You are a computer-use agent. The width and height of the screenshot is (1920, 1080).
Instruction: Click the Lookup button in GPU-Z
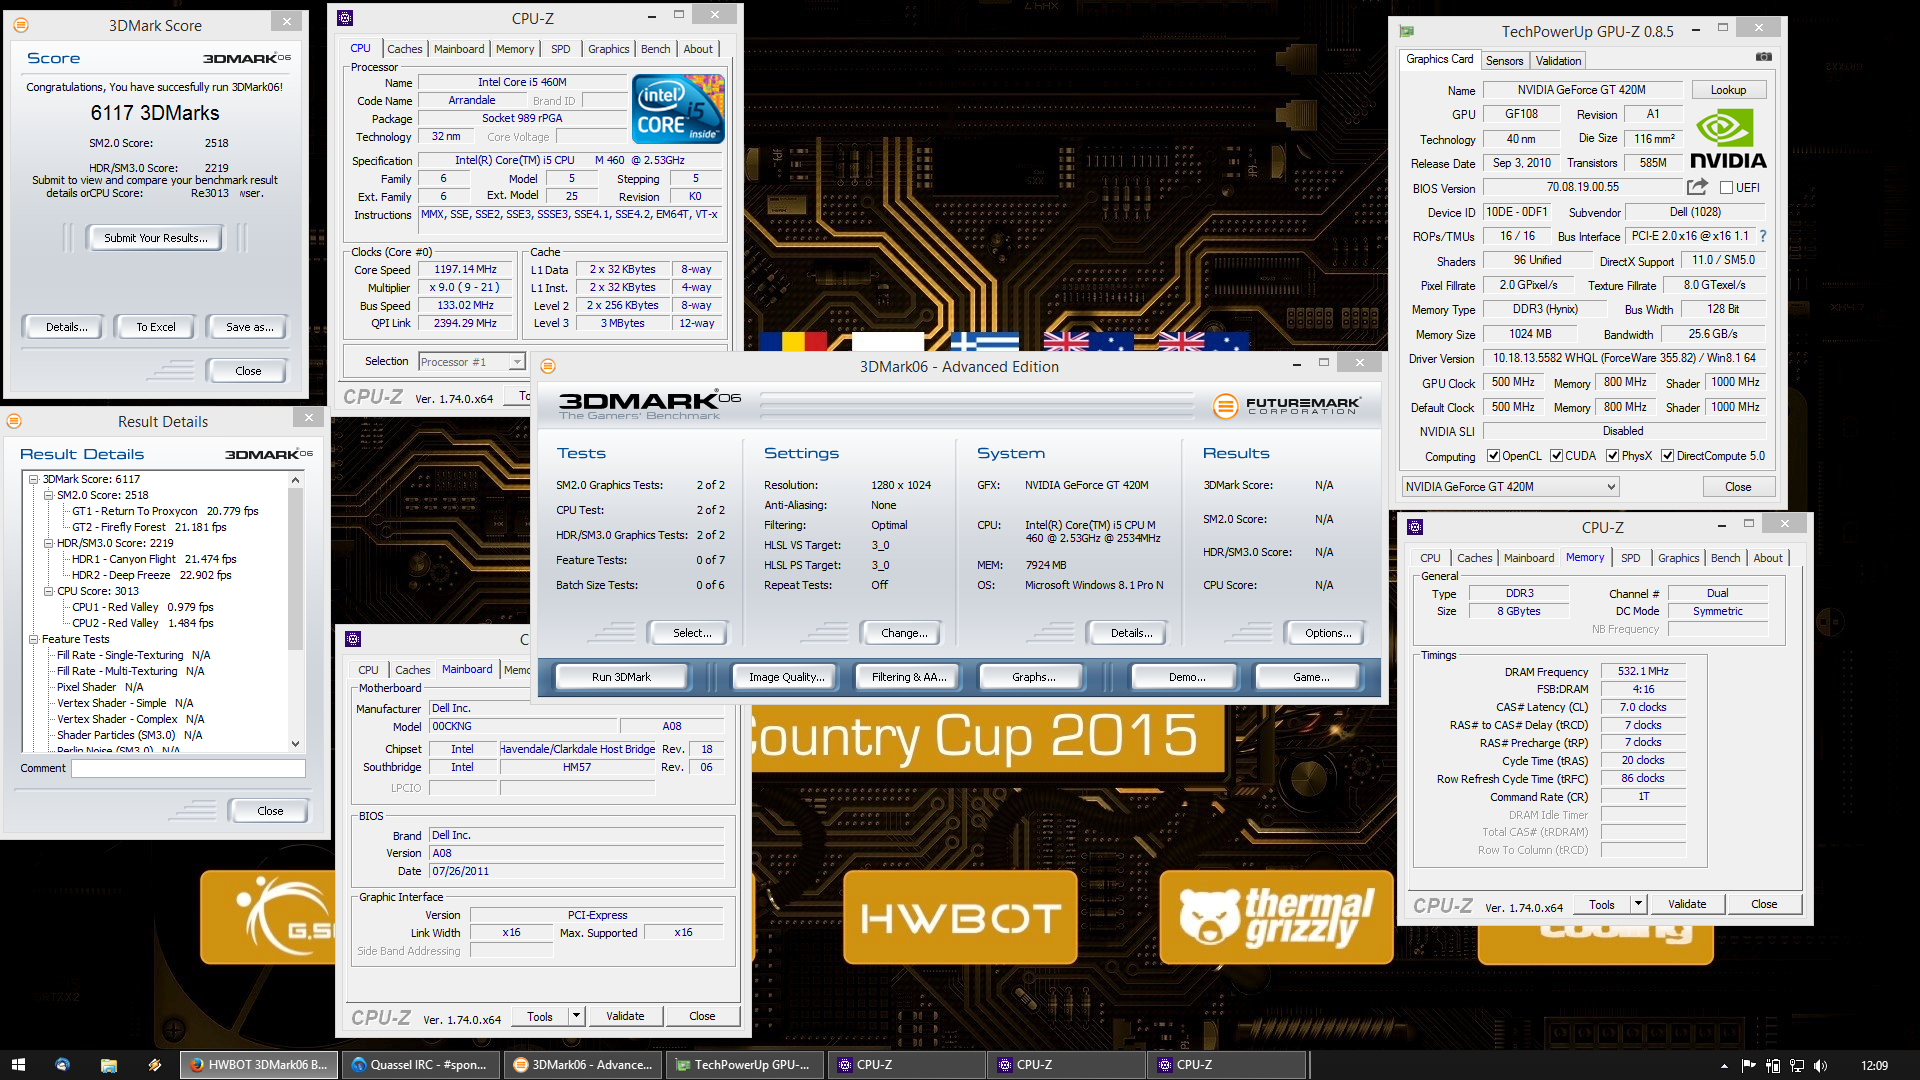click(x=1728, y=90)
